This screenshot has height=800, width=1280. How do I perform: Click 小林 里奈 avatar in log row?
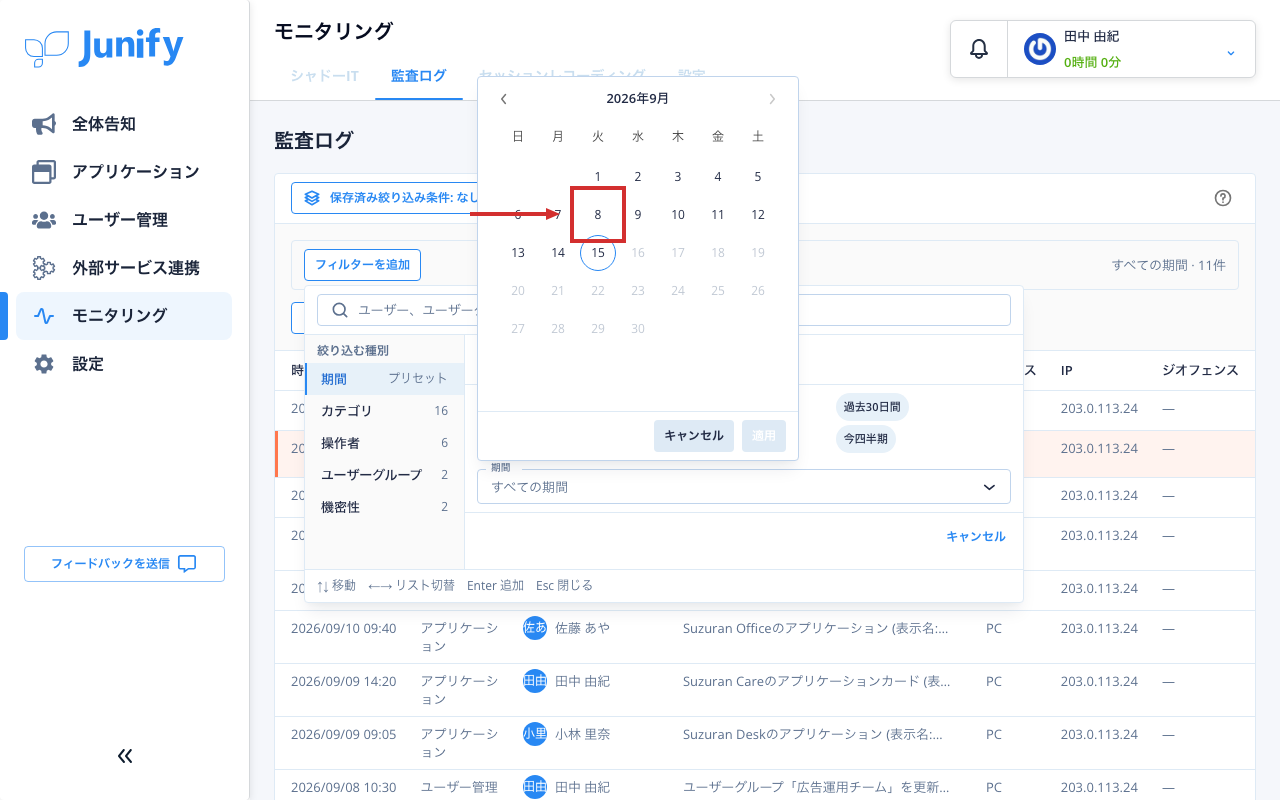535,734
